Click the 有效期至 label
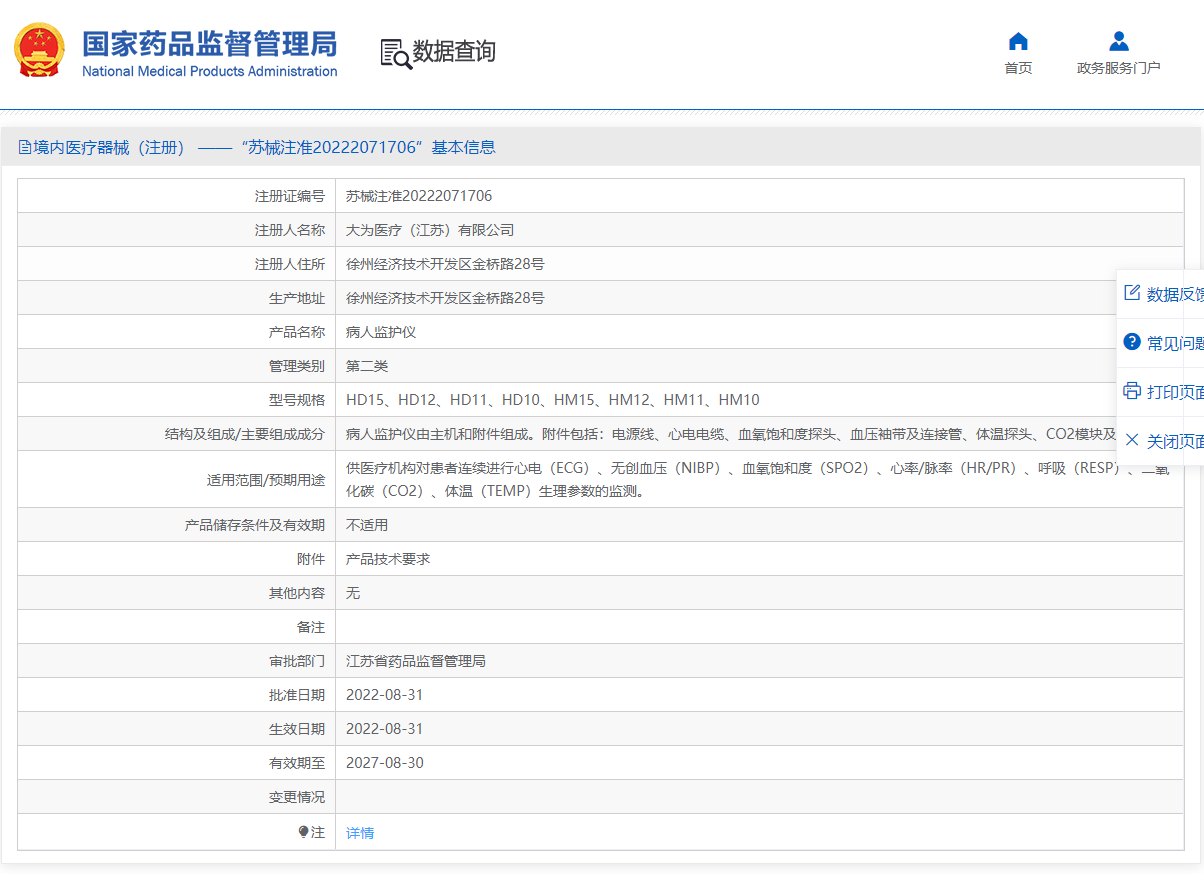This screenshot has width=1204, height=874. (297, 763)
